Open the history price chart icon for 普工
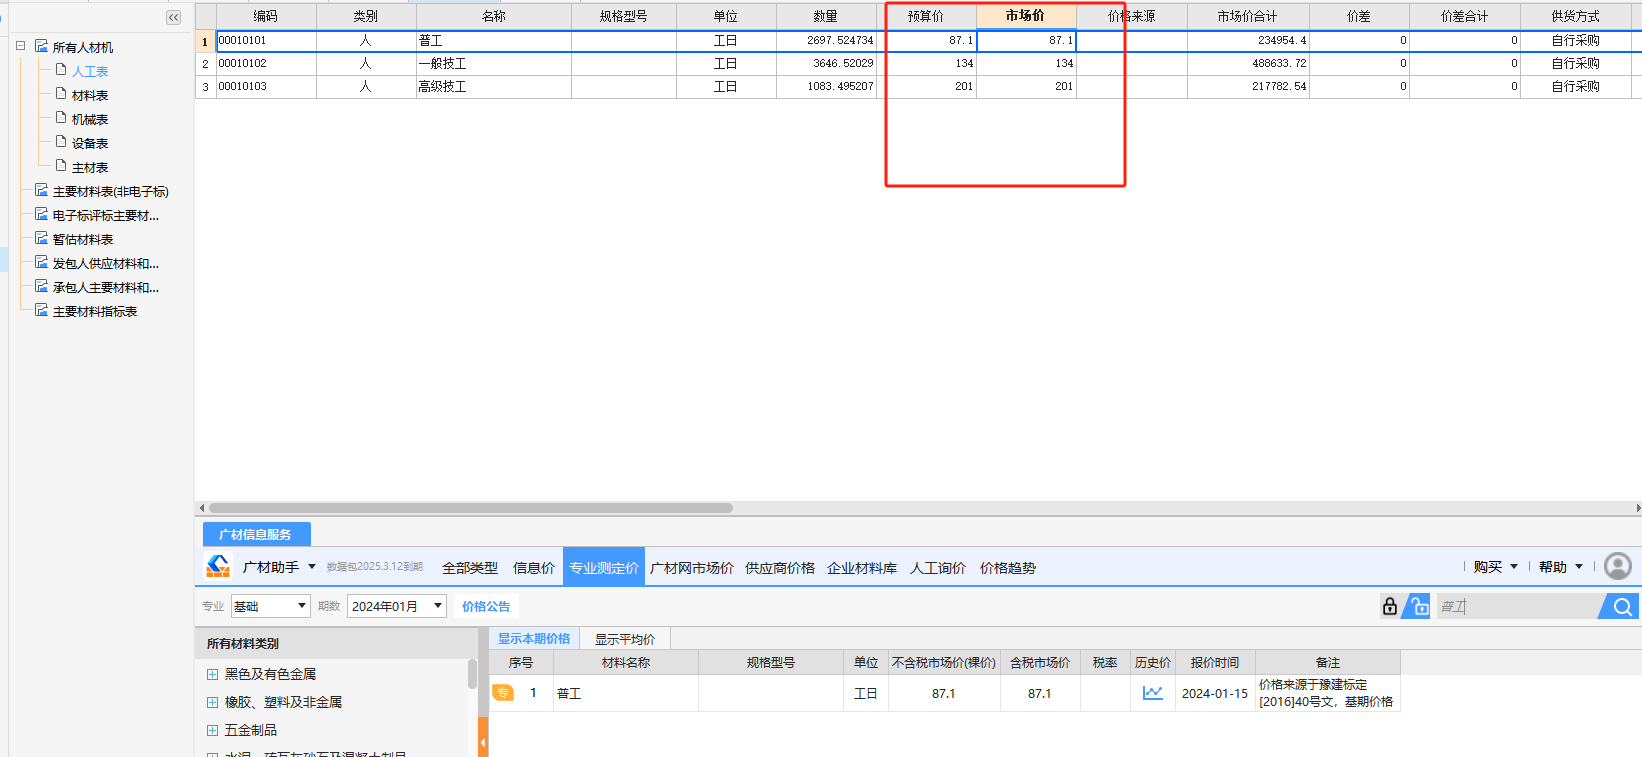The height and width of the screenshot is (757, 1642). point(1152,693)
